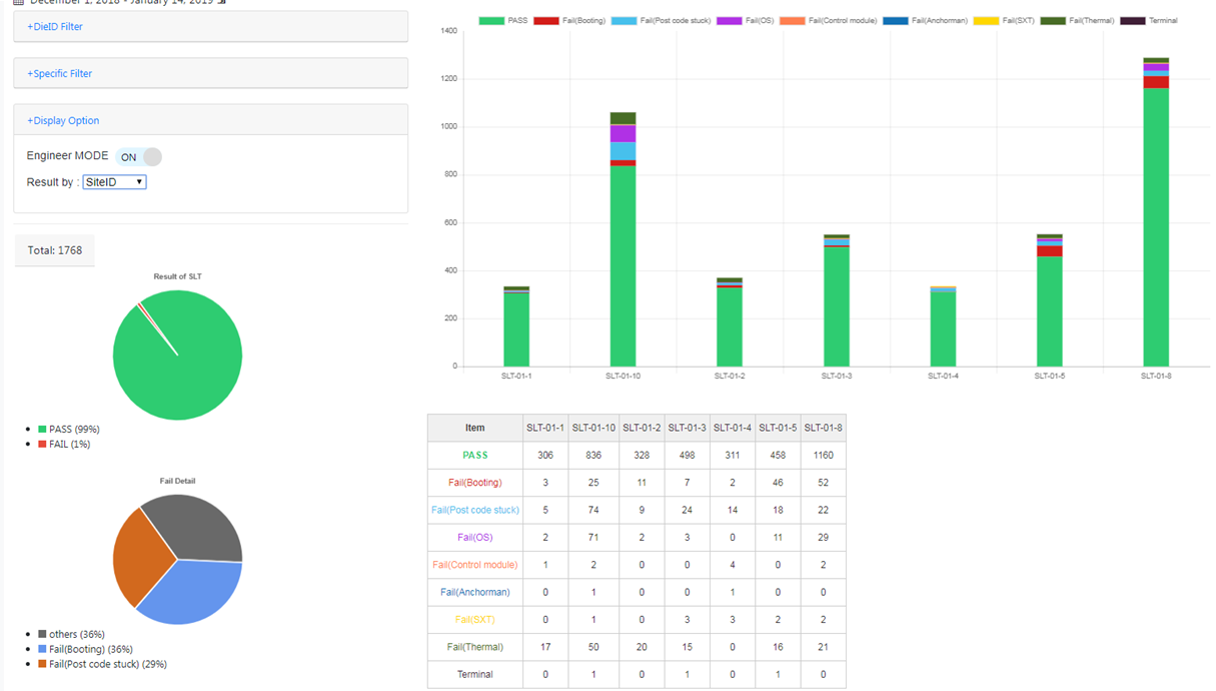Click the SLT-01-5 bar in chart
Image resolution: width=1216 pixels, height=691 pixels.
[x=1049, y=301]
